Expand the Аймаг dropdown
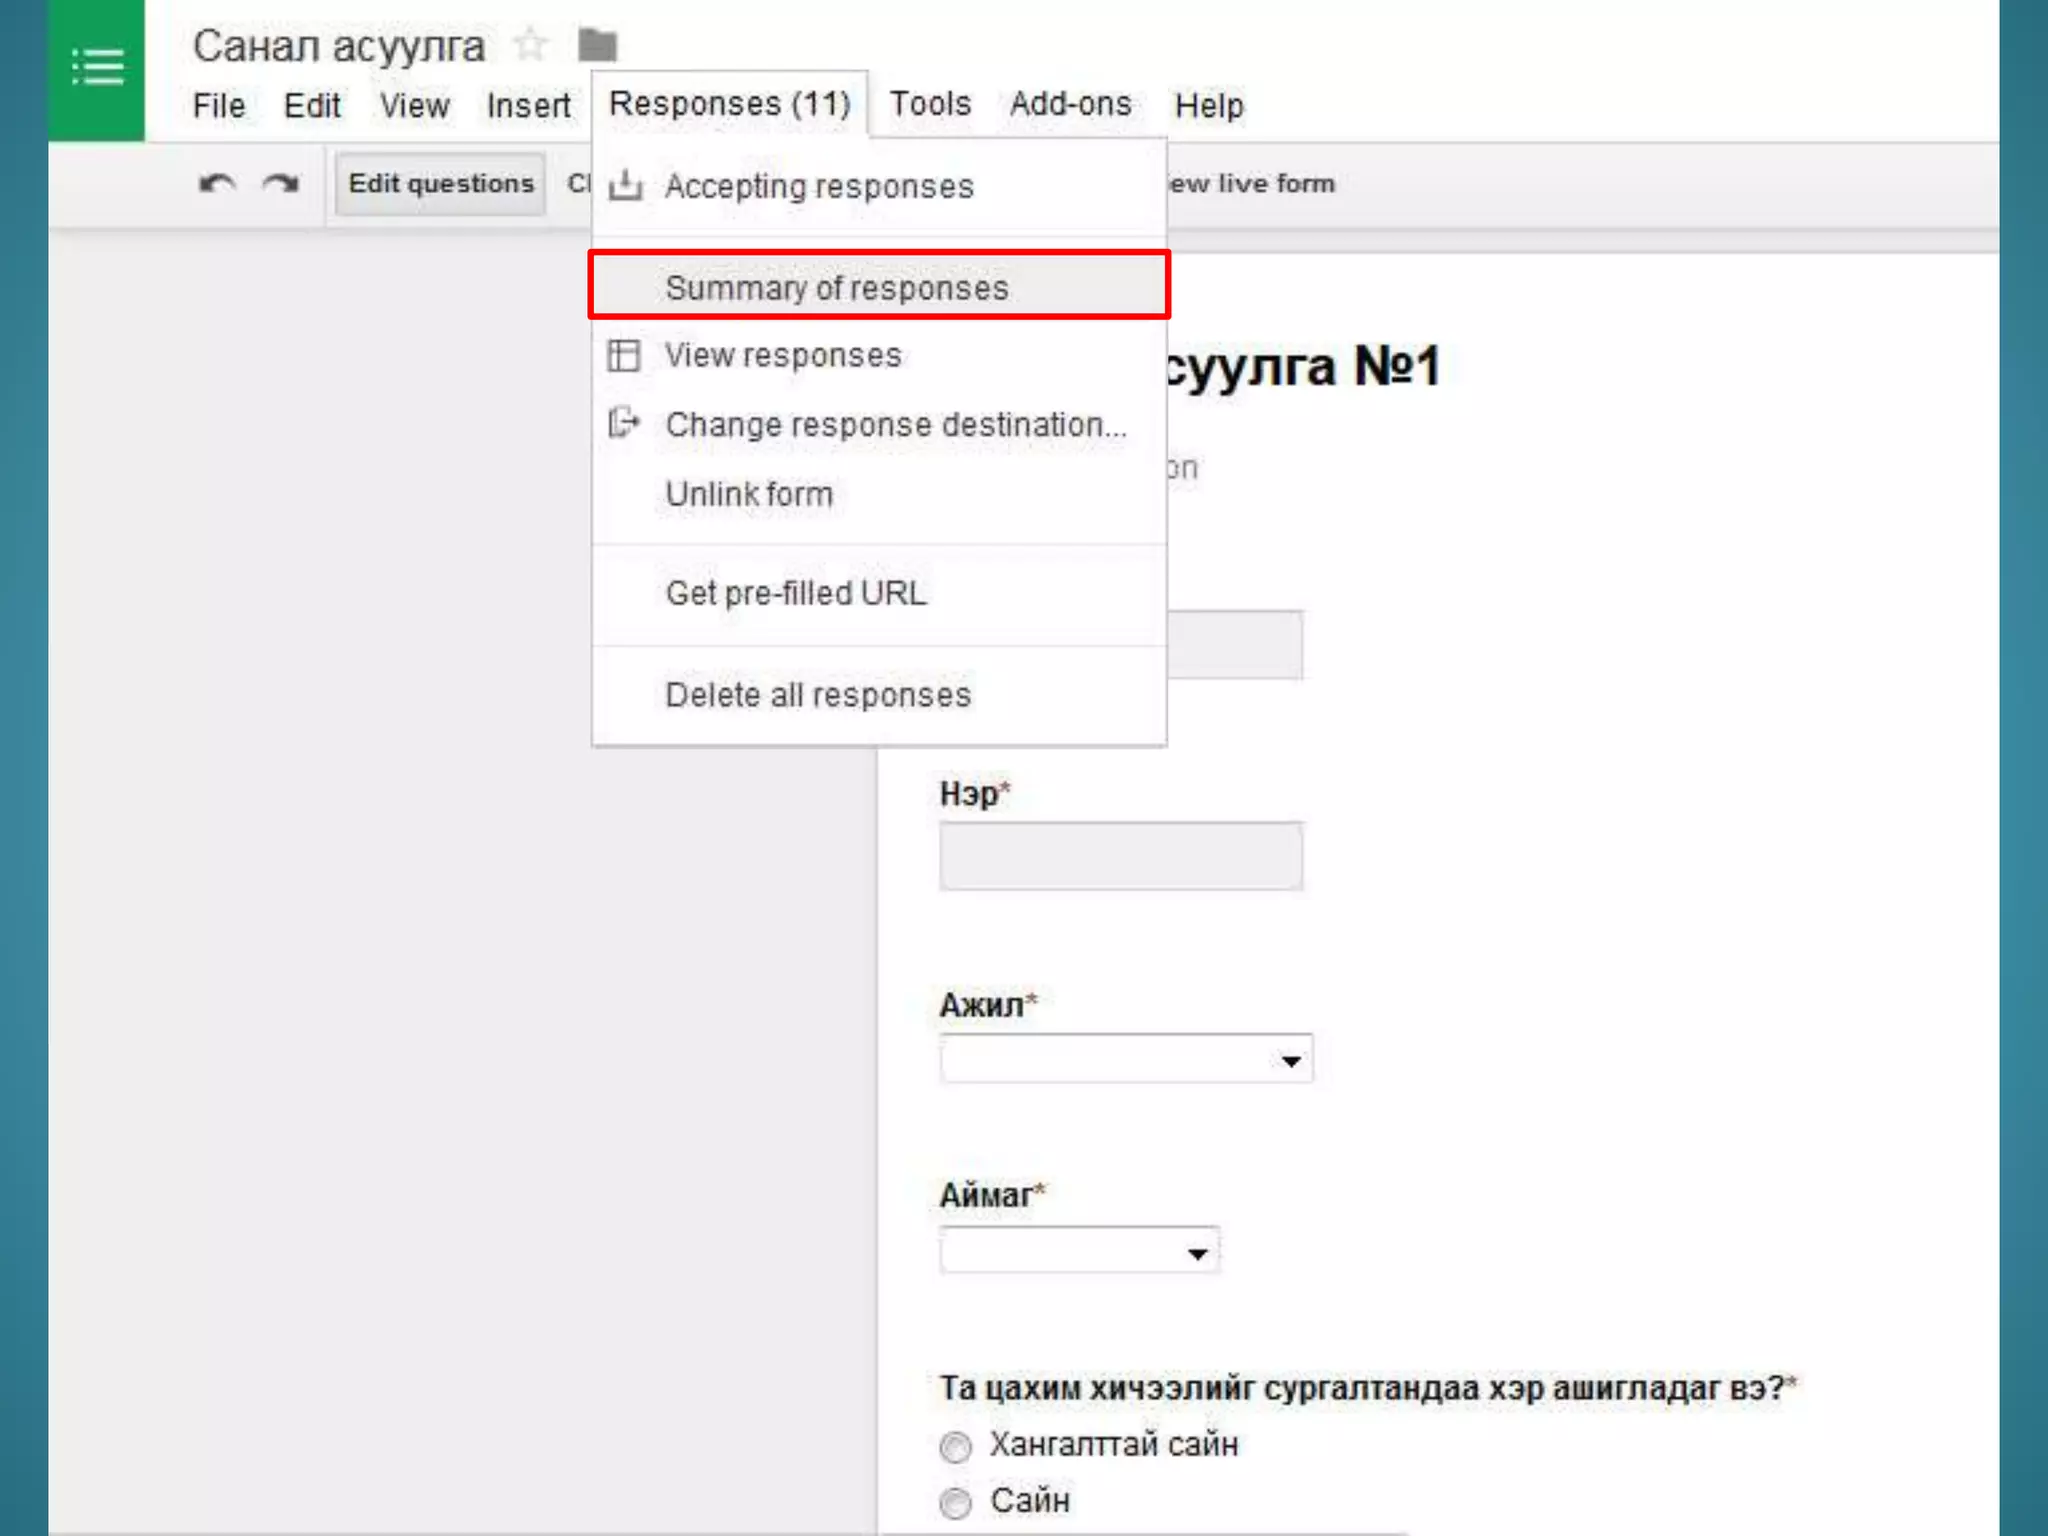Screen dimensions: 2048x1536 [x=1079, y=1251]
